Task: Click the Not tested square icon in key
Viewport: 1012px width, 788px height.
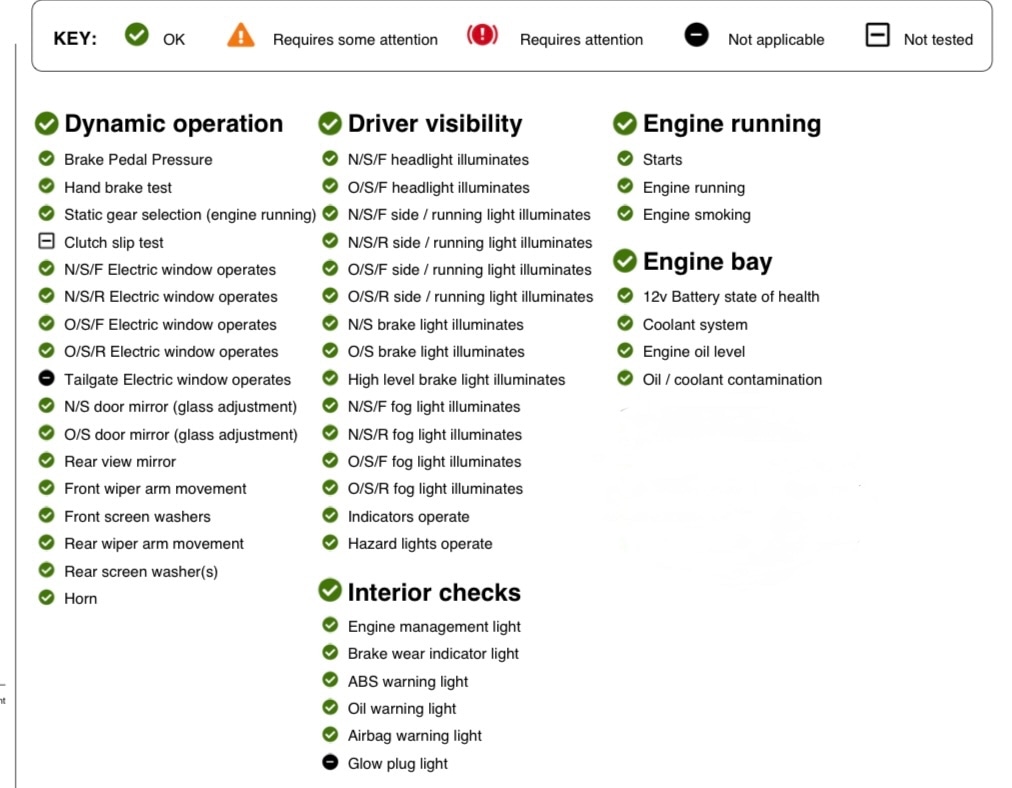Action: tap(877, 37)
